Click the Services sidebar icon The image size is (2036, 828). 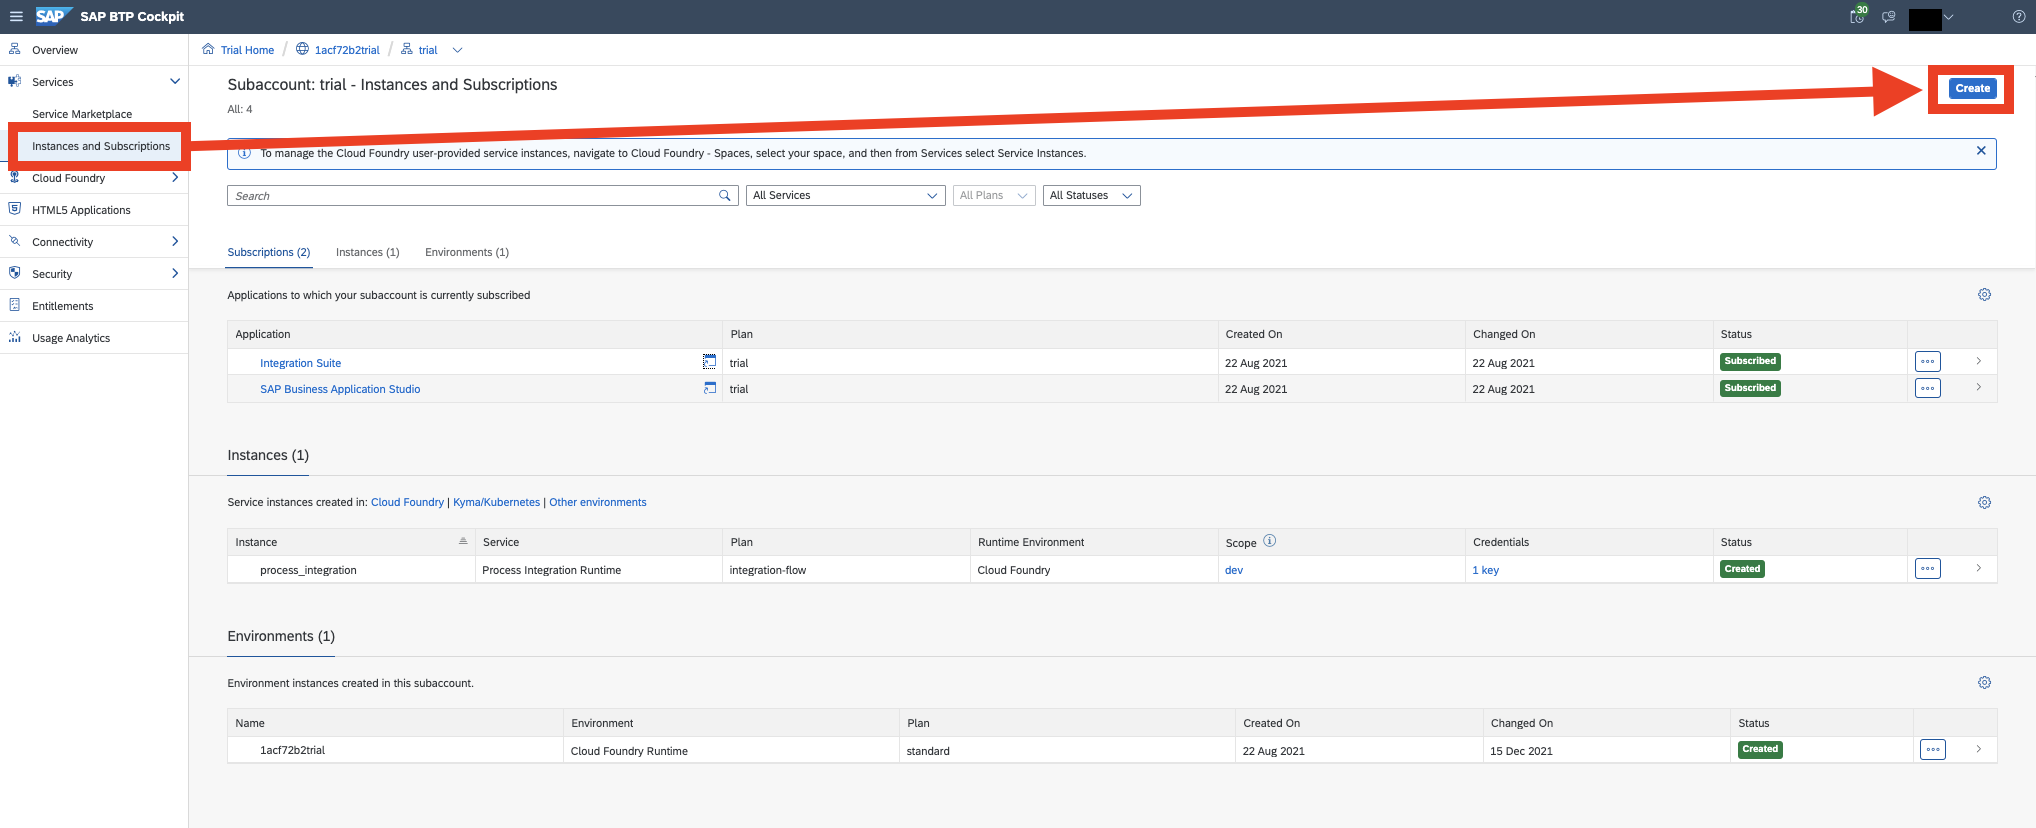tap(15, 81)
